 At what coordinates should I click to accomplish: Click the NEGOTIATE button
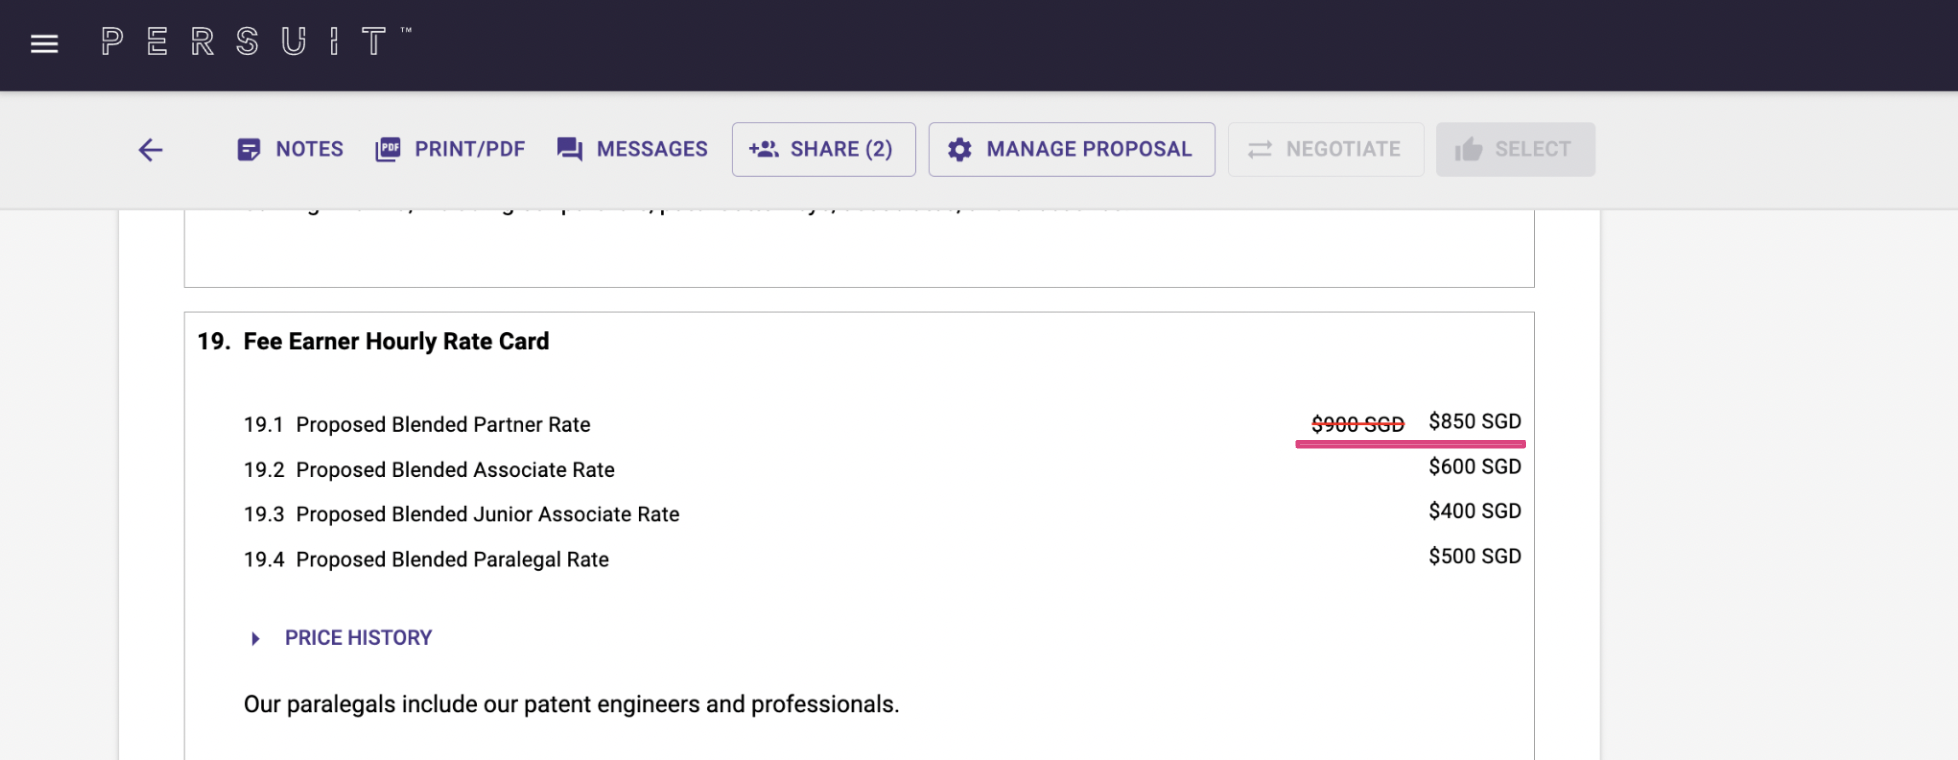pos(1326,150)
